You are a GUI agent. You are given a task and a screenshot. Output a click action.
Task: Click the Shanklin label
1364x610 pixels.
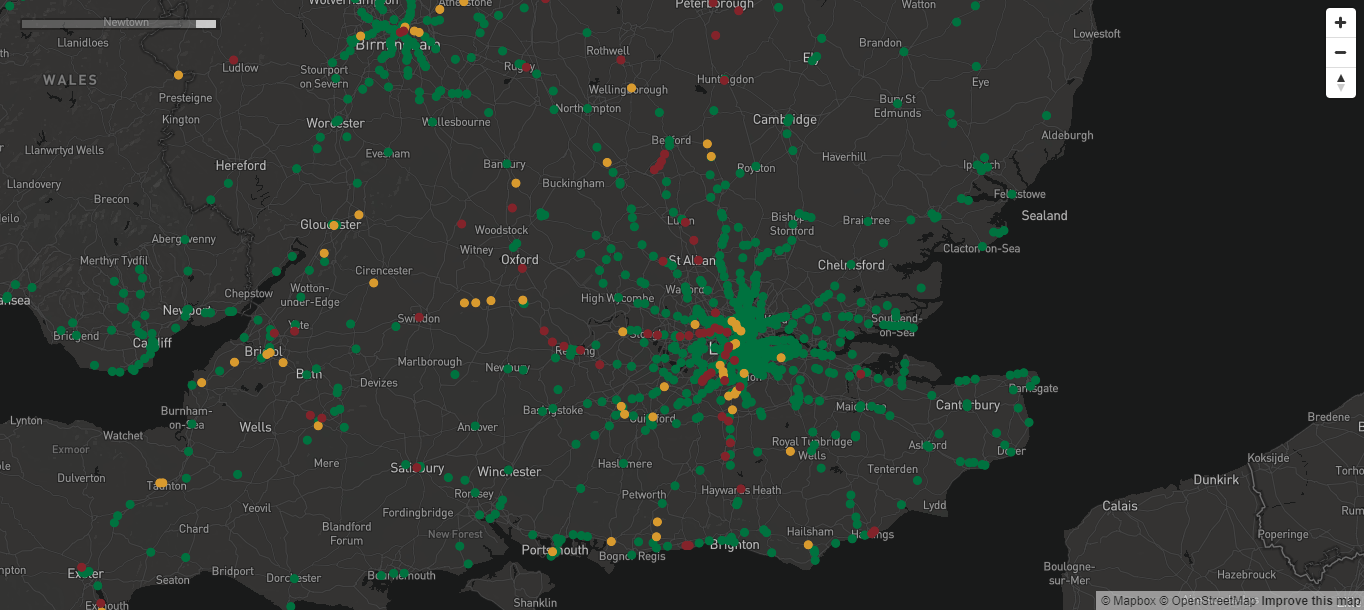(x=535, y=603)
